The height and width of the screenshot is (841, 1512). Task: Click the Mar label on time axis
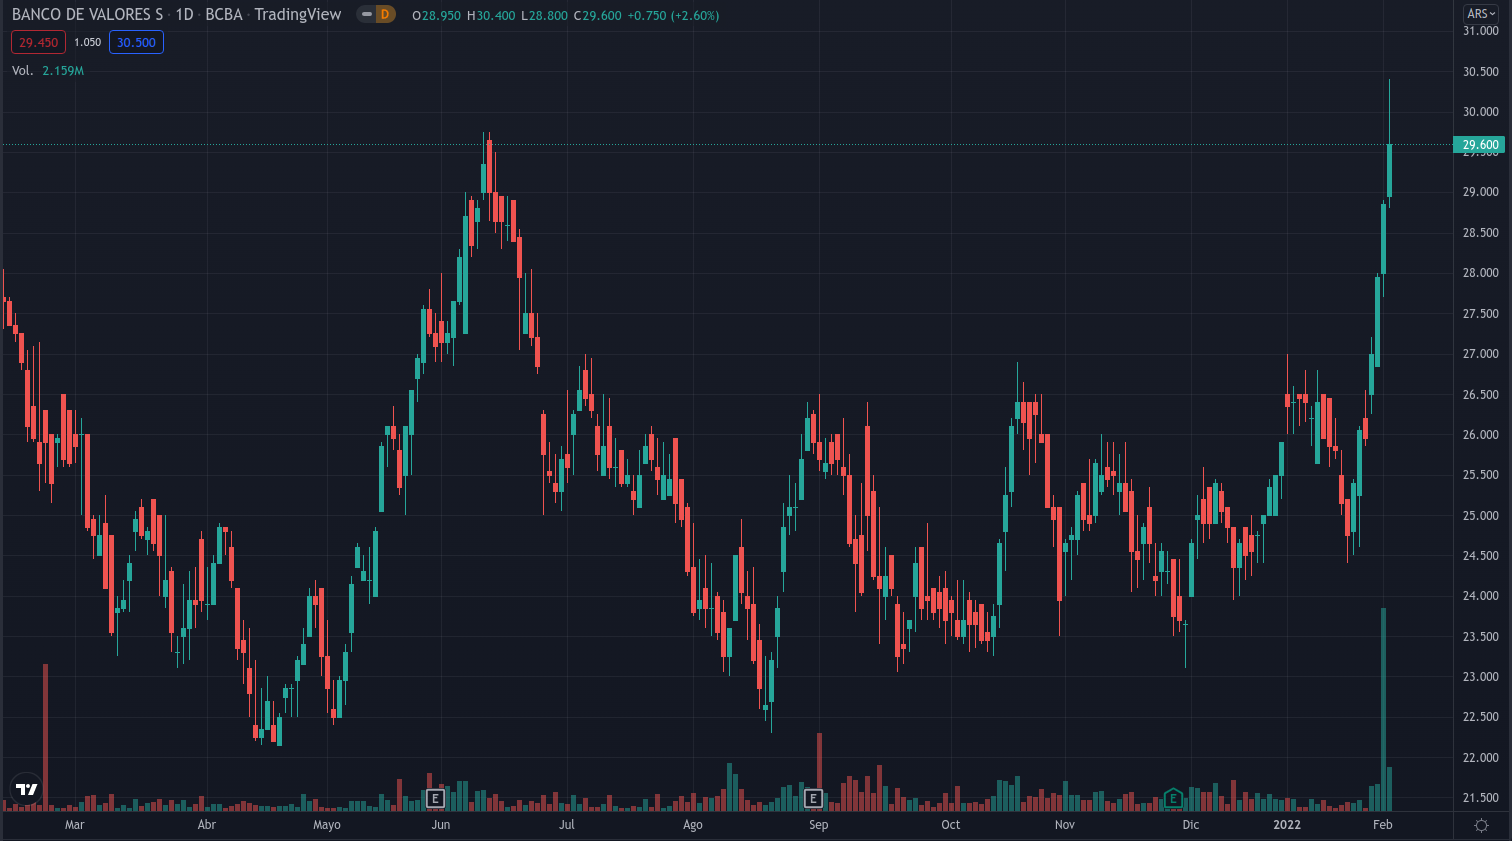click(74, 825)
